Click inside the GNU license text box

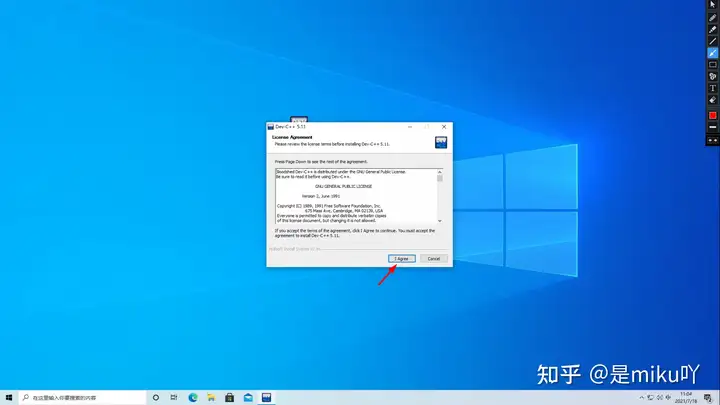pyautogui.click(x=356, y=196)
